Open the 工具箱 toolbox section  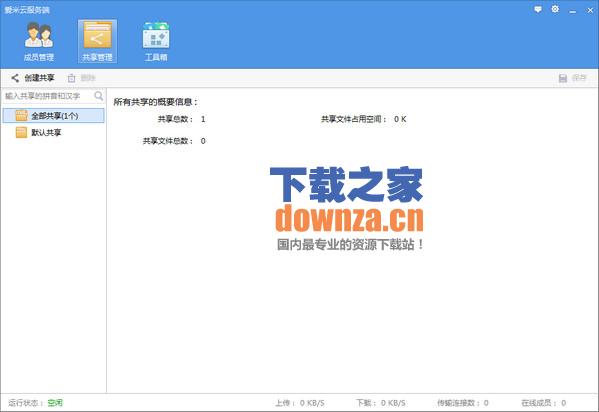(156, 42)
